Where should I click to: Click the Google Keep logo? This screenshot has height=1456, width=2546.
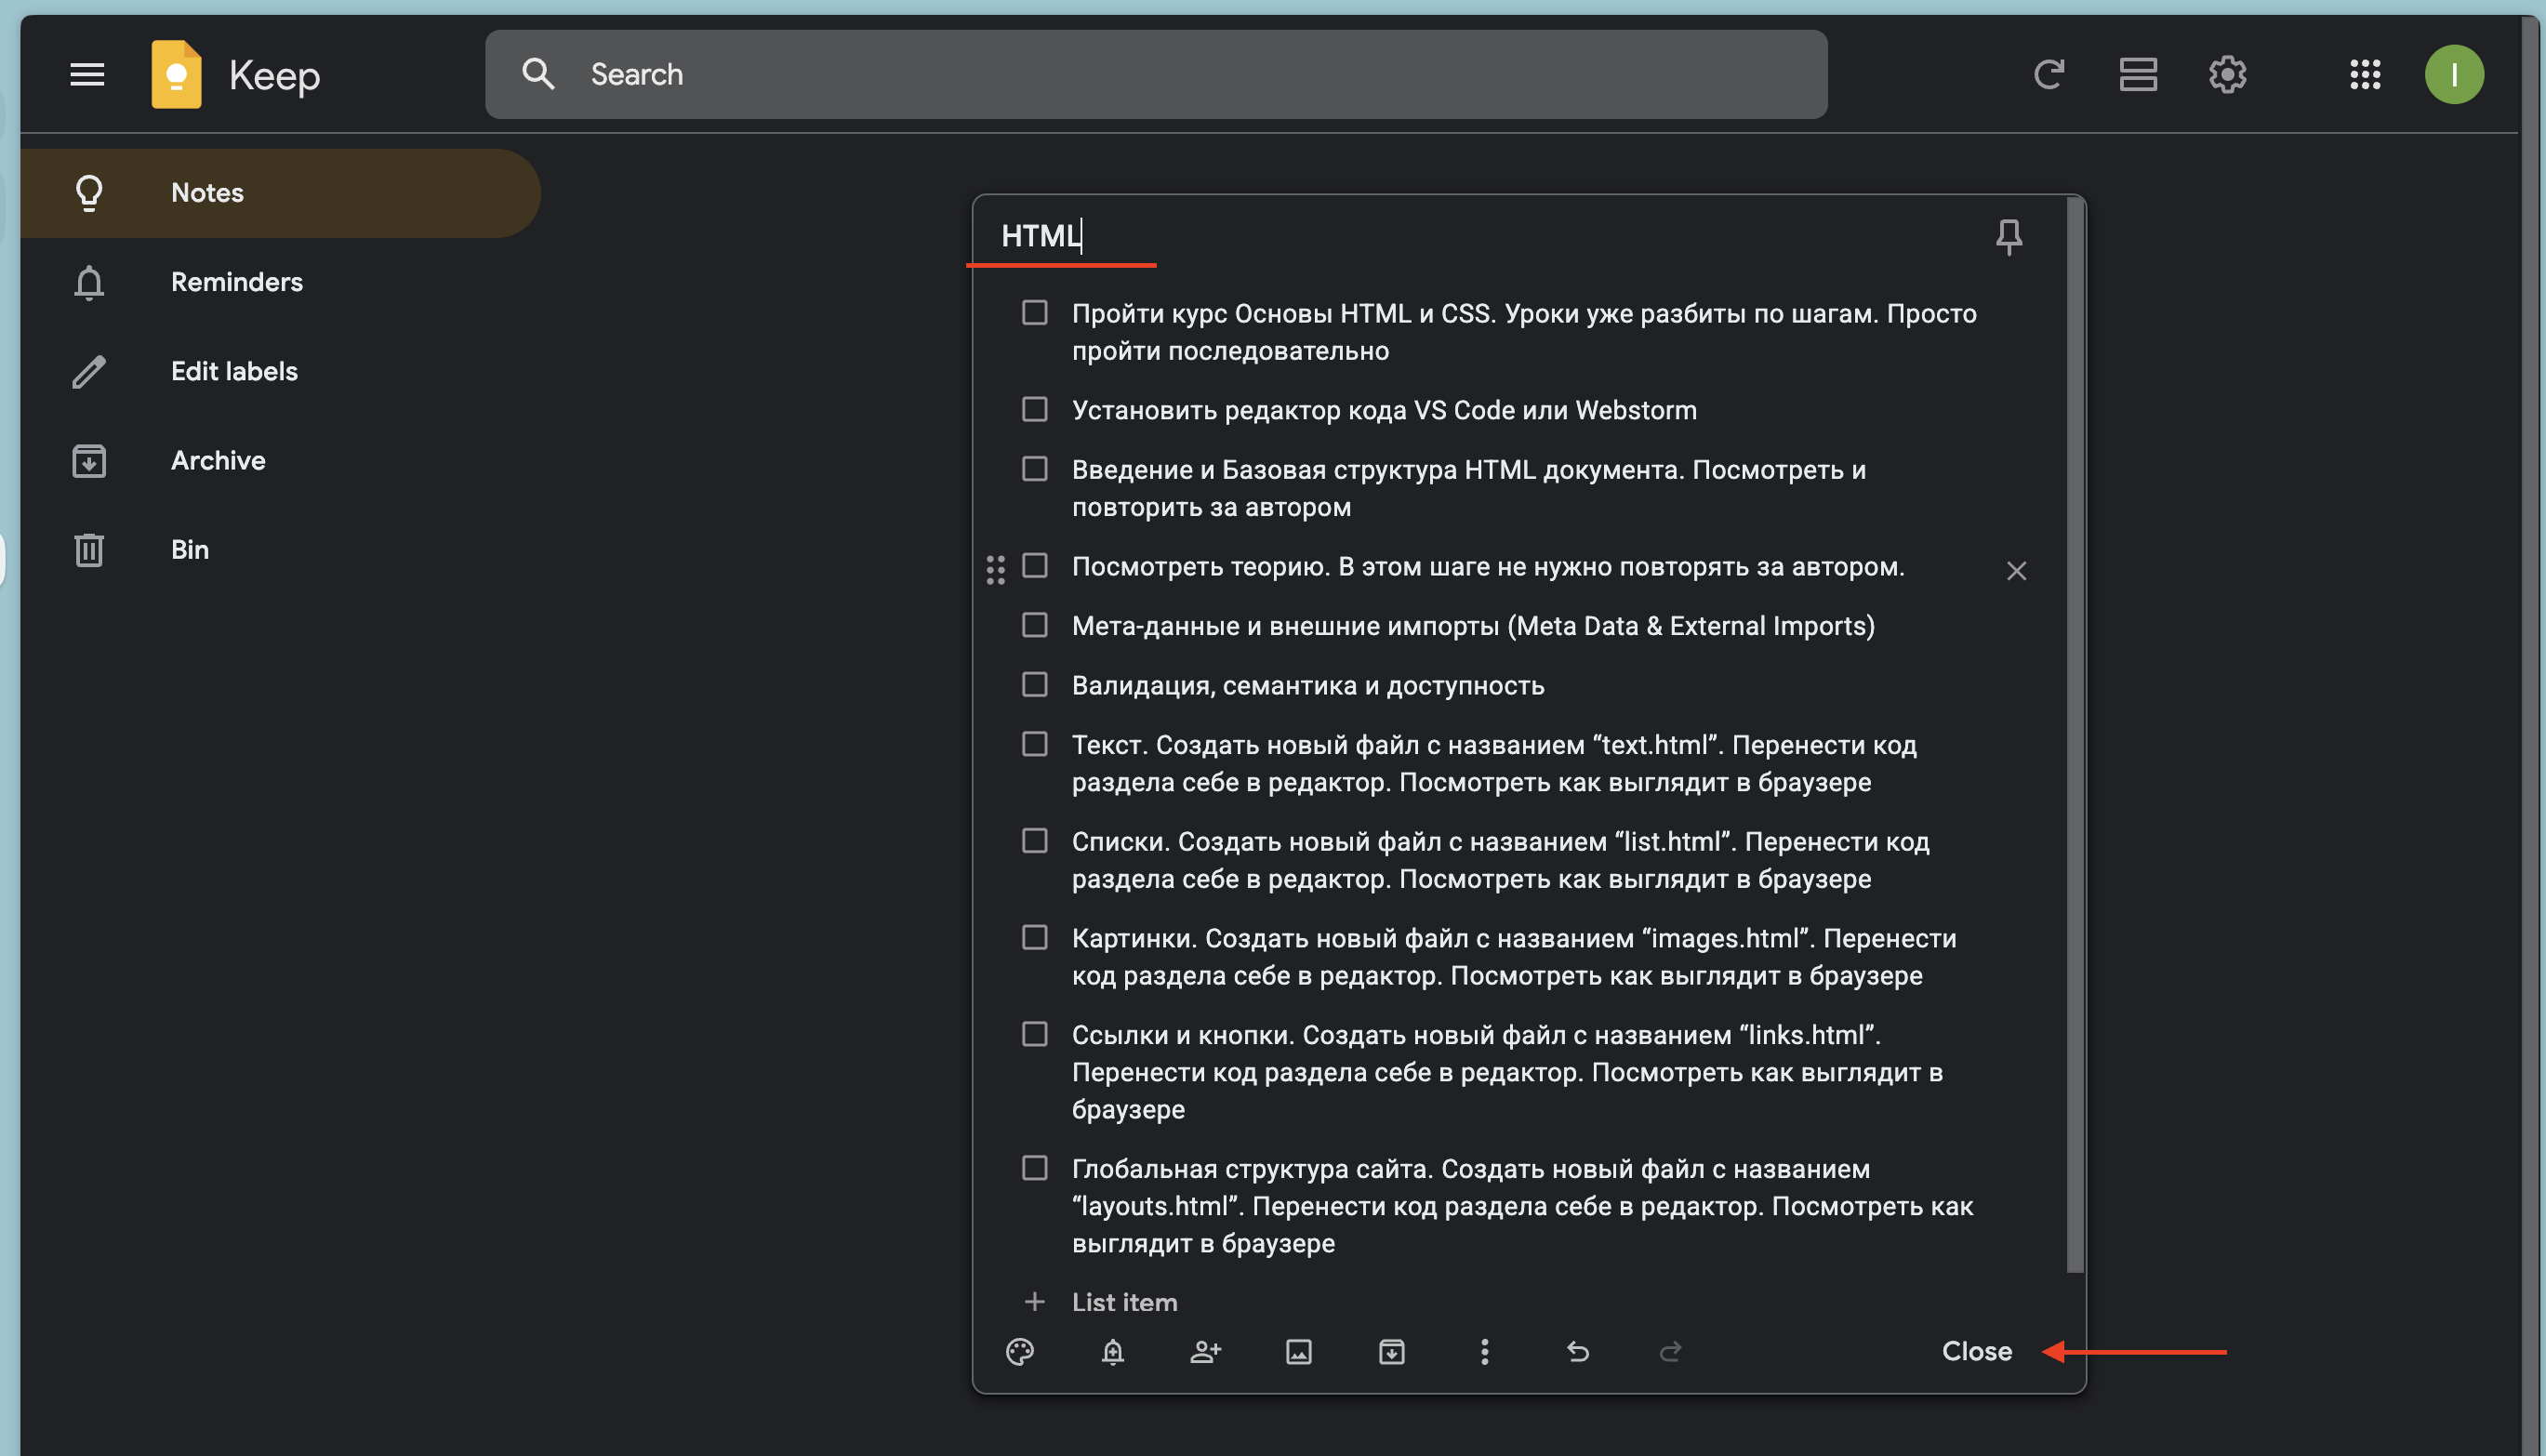pyautogui.click(x=176, y=74)
